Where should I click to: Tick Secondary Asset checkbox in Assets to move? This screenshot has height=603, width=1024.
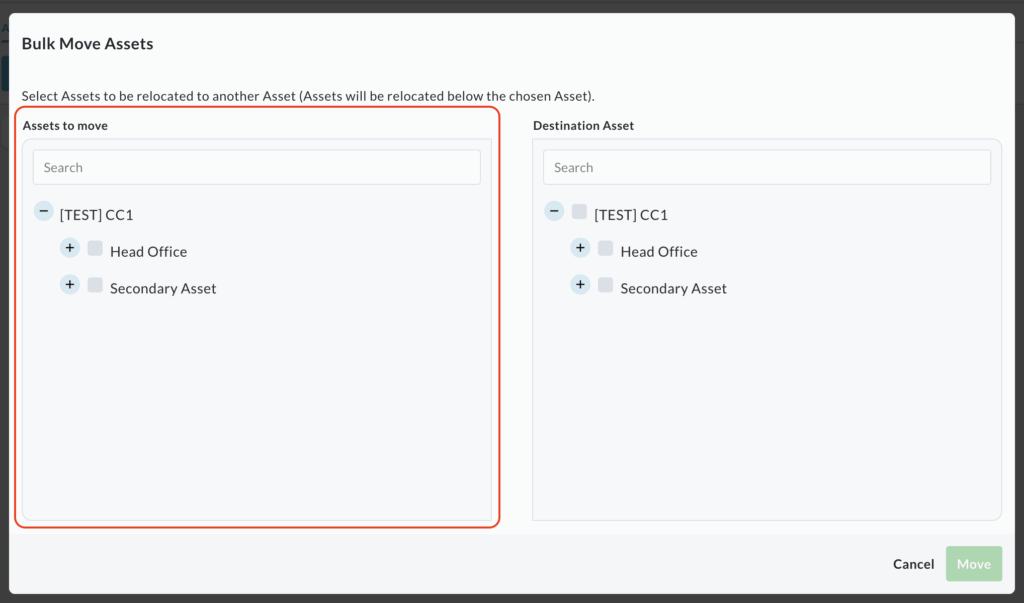click(95, 285)
